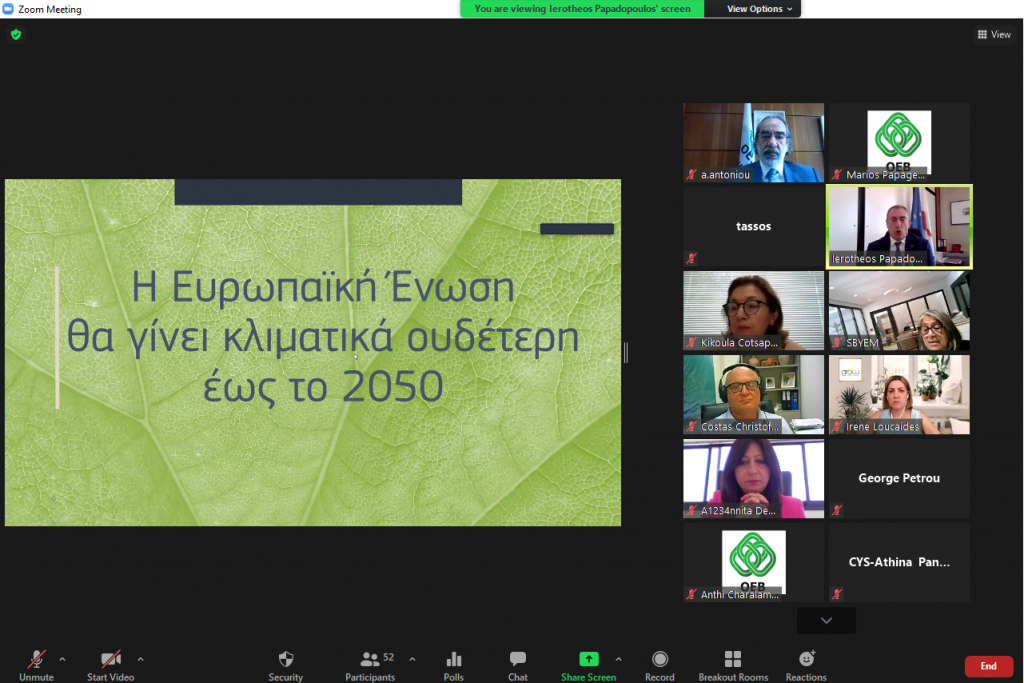This screenshot has width=1024, height=683.
Task: Select the A1234nnita video tile
Action: click(754, 479)
